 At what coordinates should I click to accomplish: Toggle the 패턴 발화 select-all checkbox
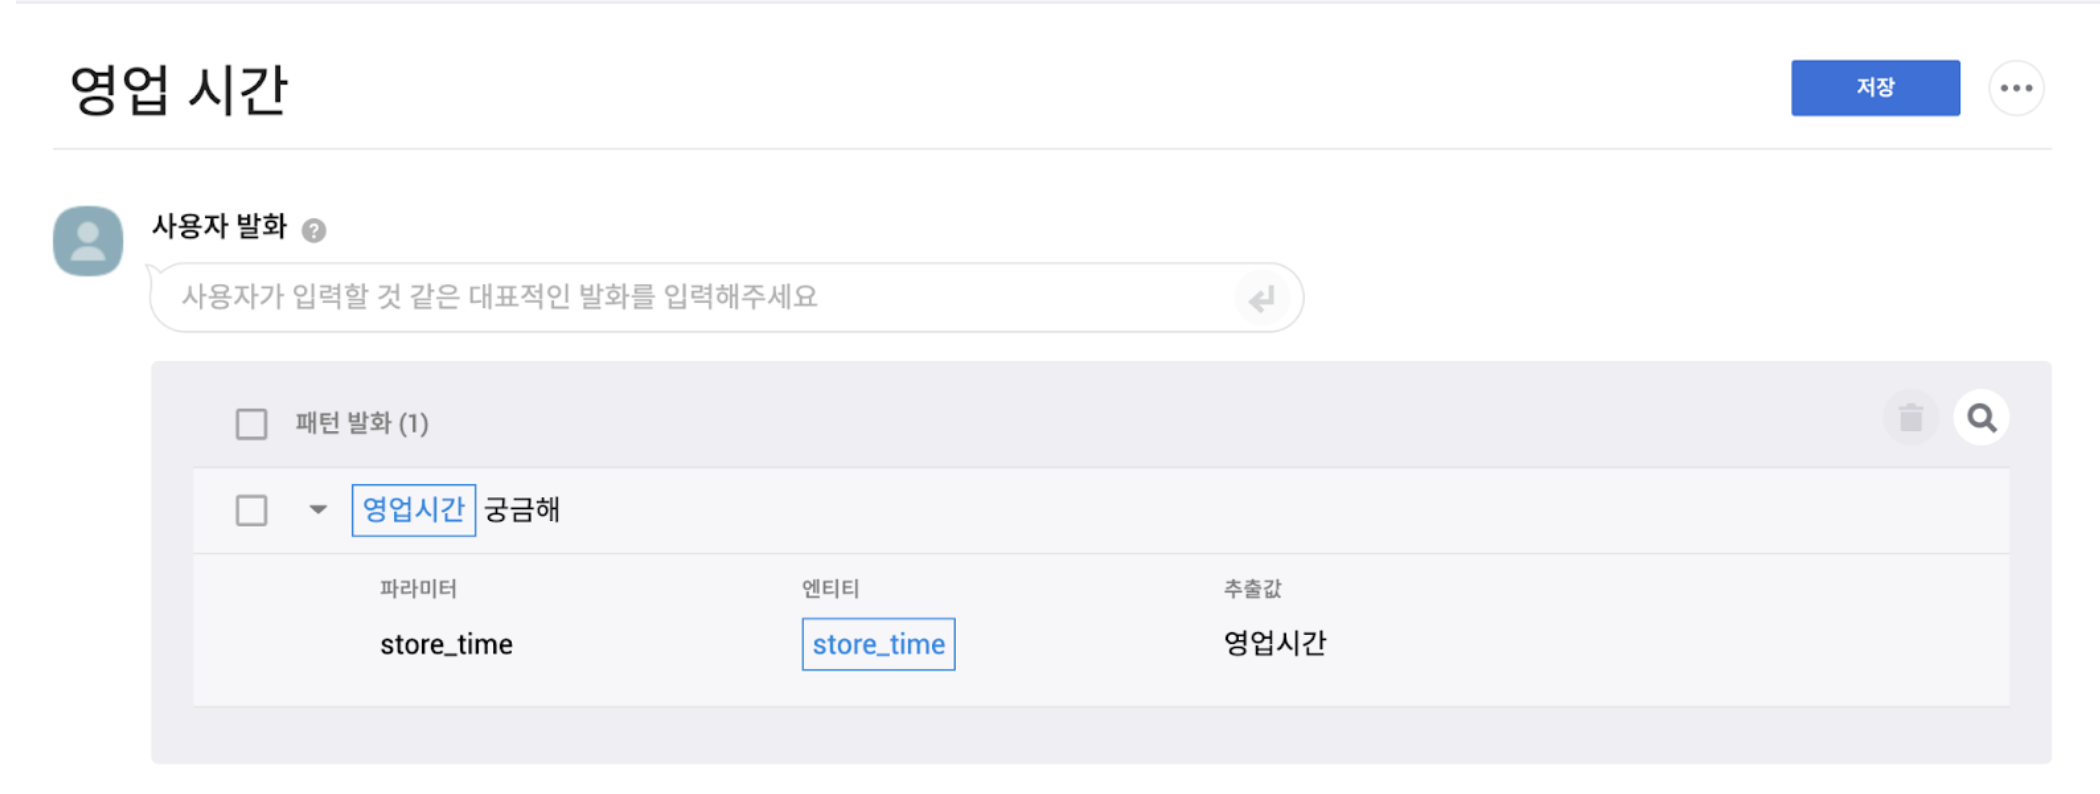(x=252, y=424)
